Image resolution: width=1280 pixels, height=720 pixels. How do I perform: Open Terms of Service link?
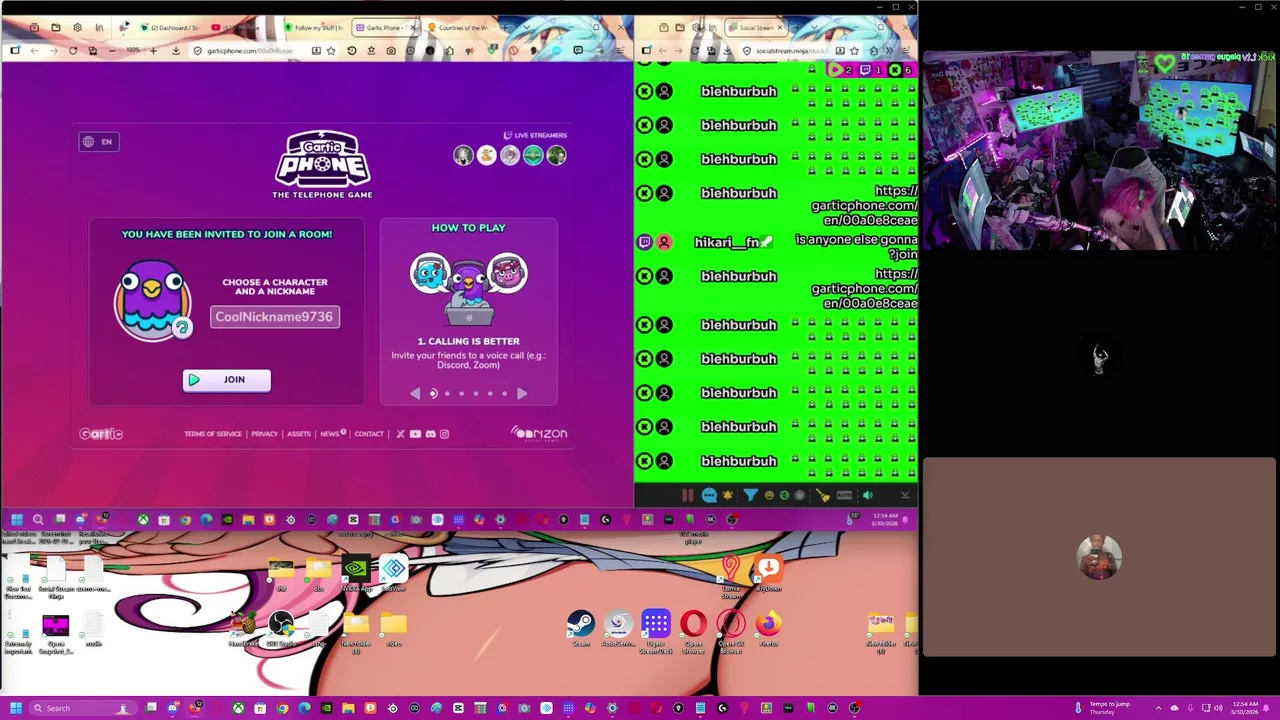coord(213,434)
